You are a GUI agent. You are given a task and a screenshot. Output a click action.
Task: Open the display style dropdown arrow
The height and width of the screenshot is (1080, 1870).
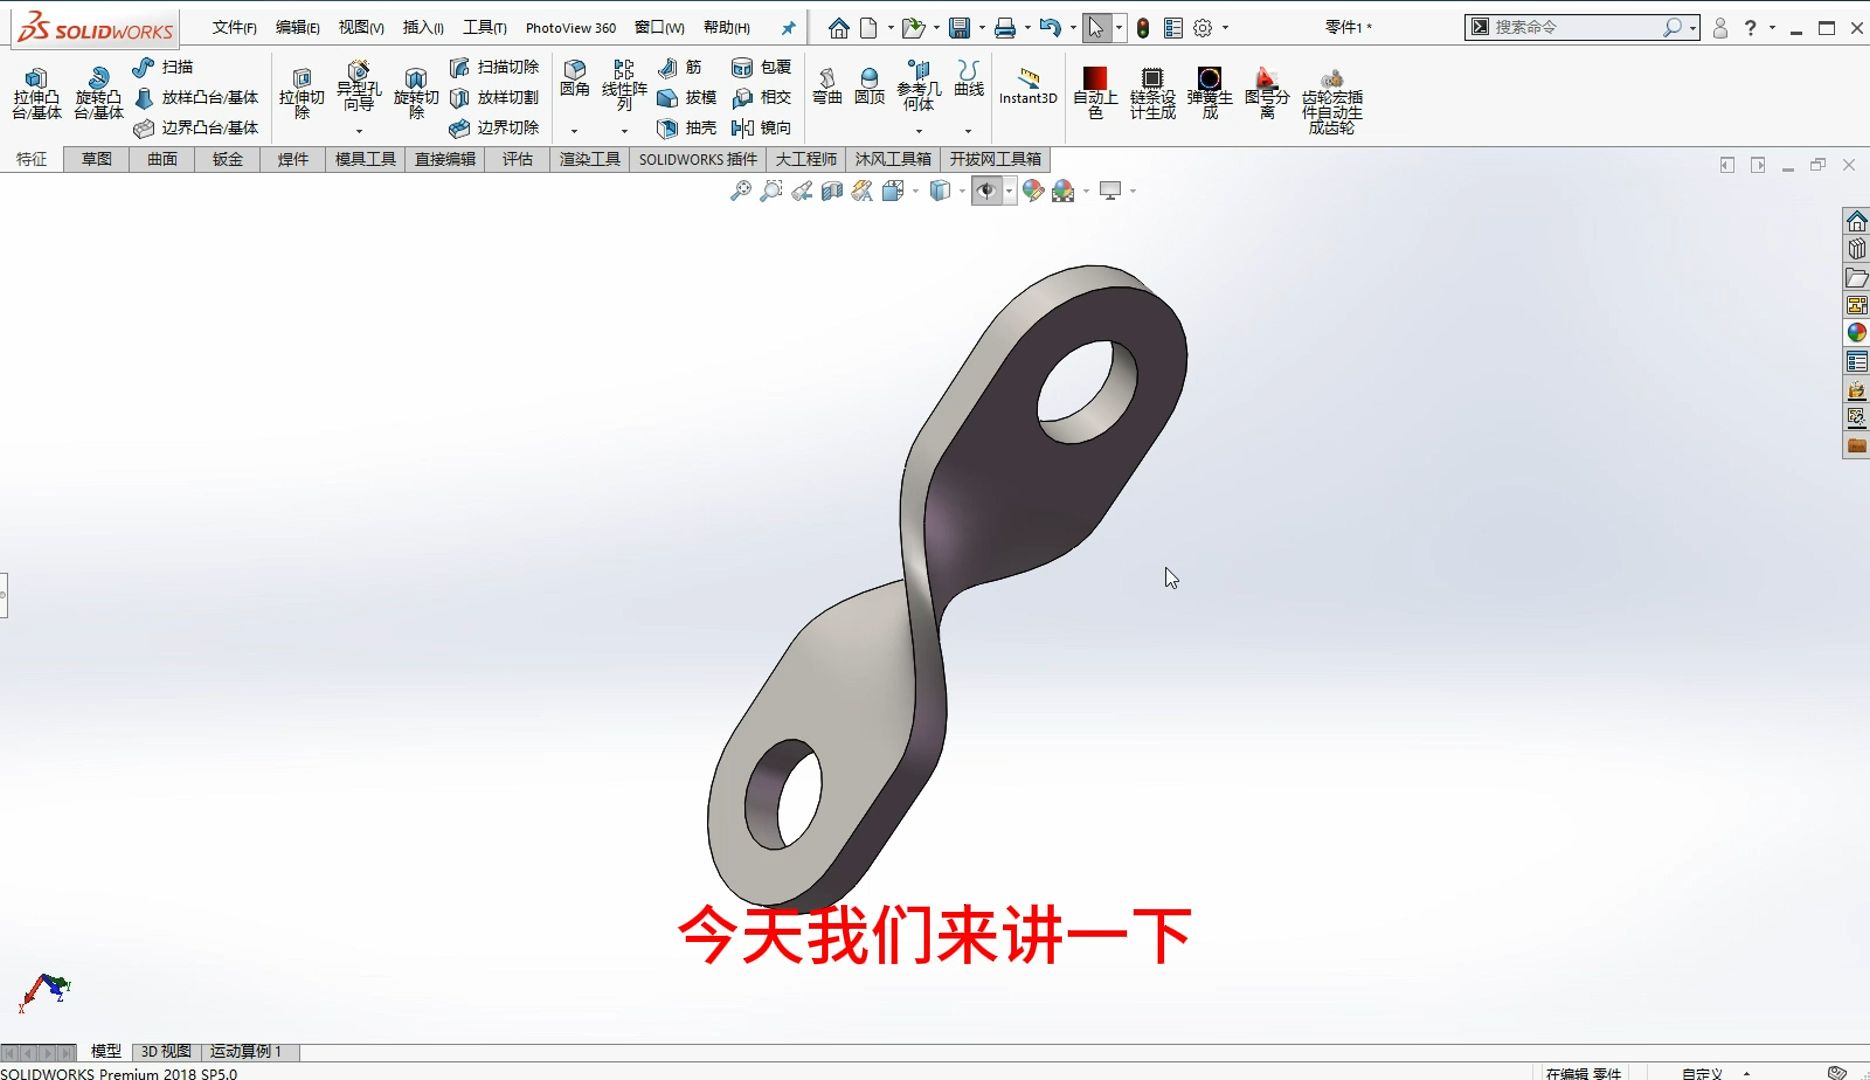point(962,191)
